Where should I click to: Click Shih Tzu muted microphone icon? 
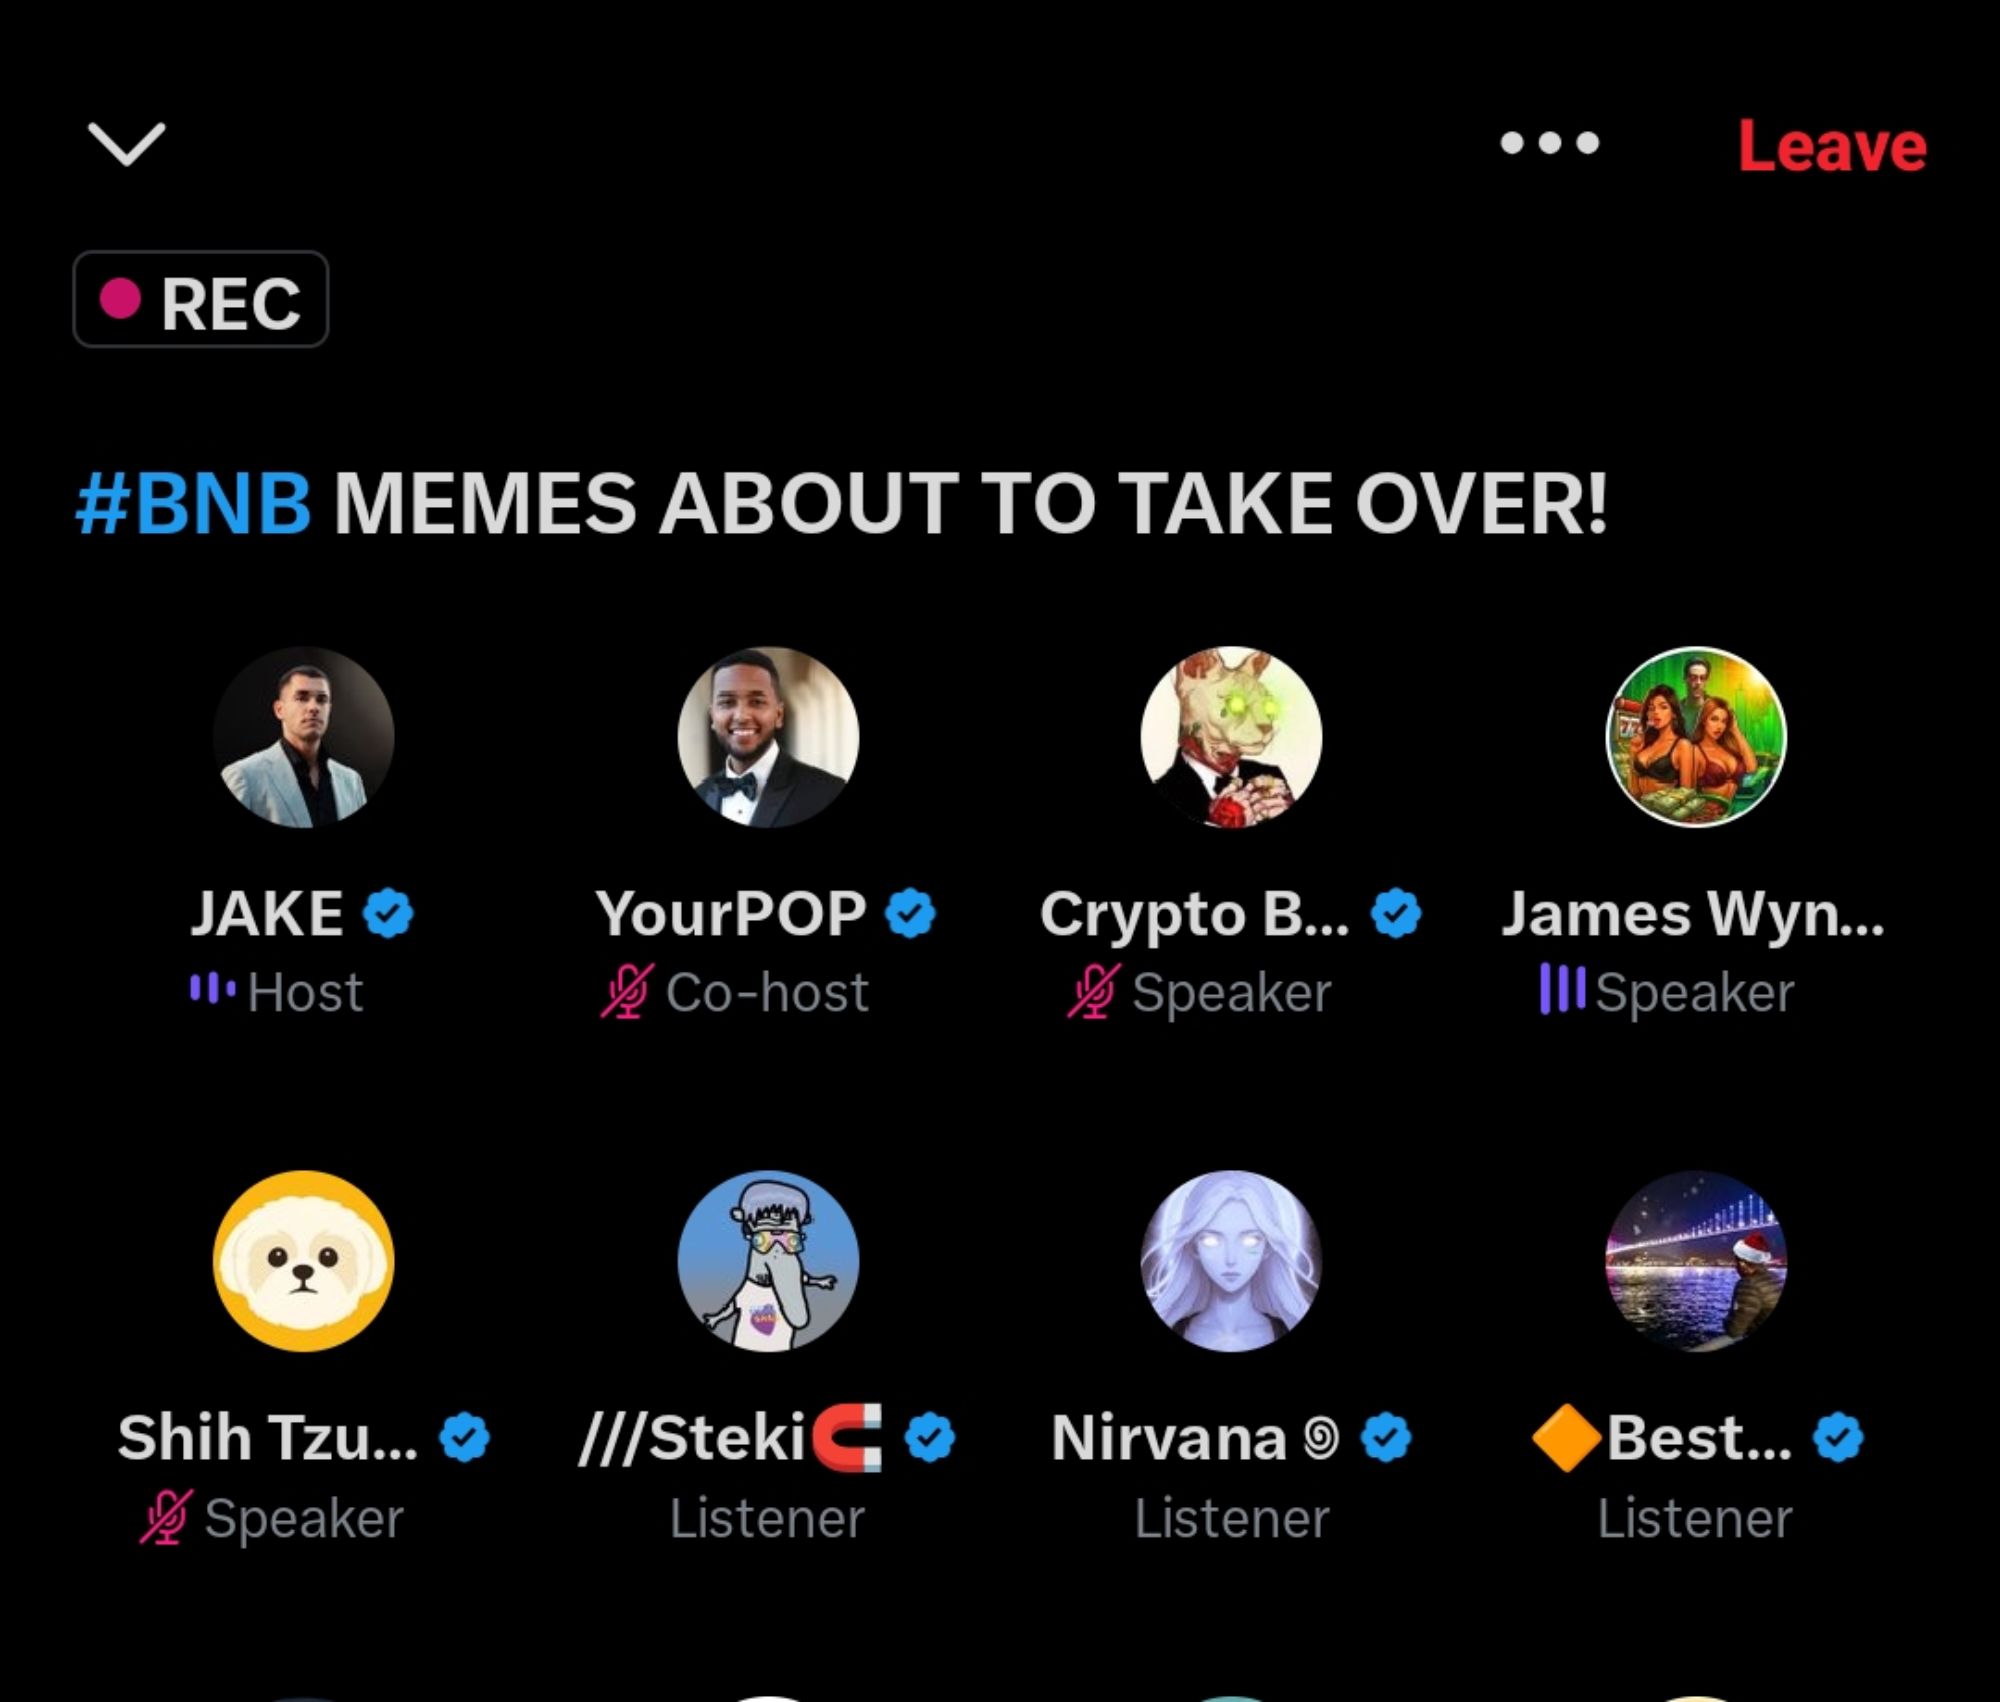[x=166, y=1517]
